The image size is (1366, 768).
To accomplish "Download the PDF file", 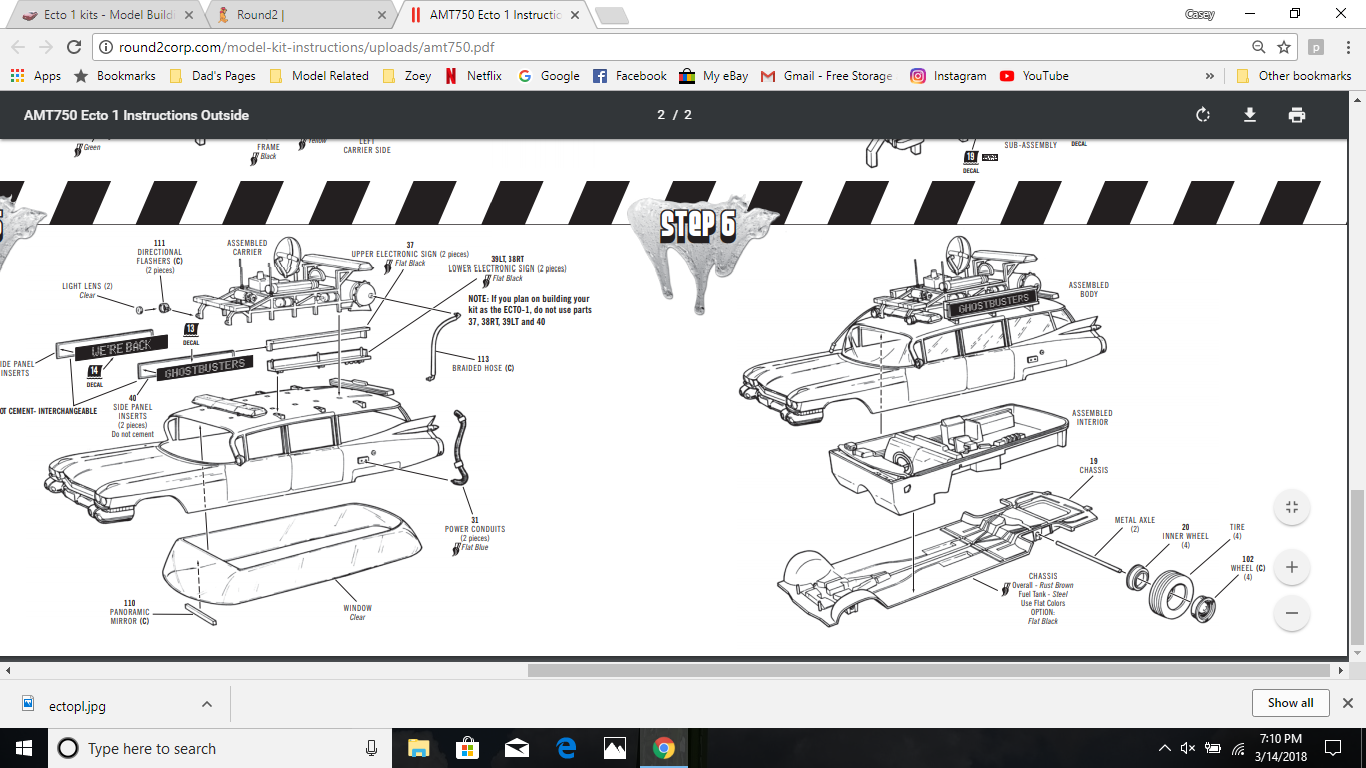I will [x=1250, y=115].
